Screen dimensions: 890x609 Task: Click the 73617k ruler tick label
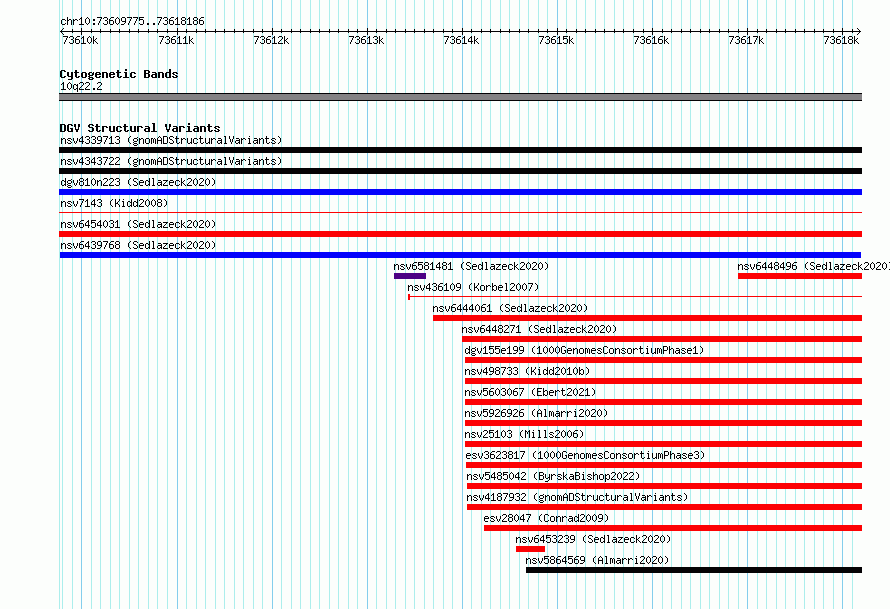(746, 40)
